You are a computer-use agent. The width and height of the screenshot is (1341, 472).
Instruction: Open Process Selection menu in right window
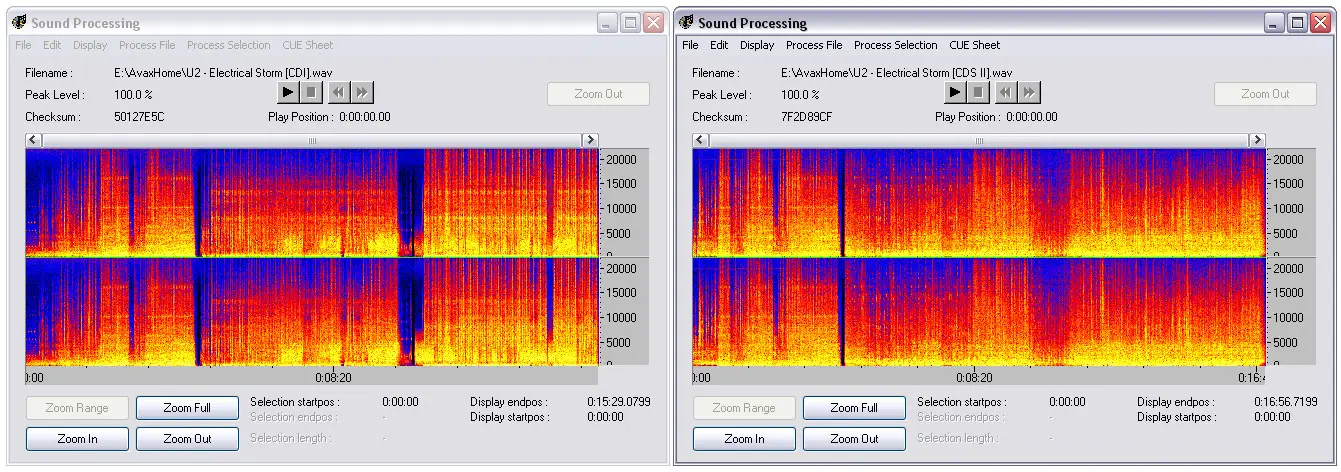pyautogui.click(x=895, y=45)
